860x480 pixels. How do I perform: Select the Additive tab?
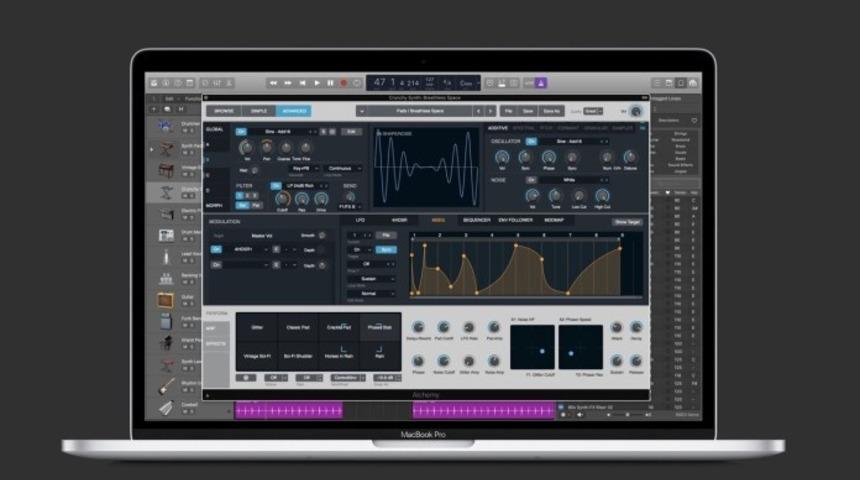(x=497, y=128)
